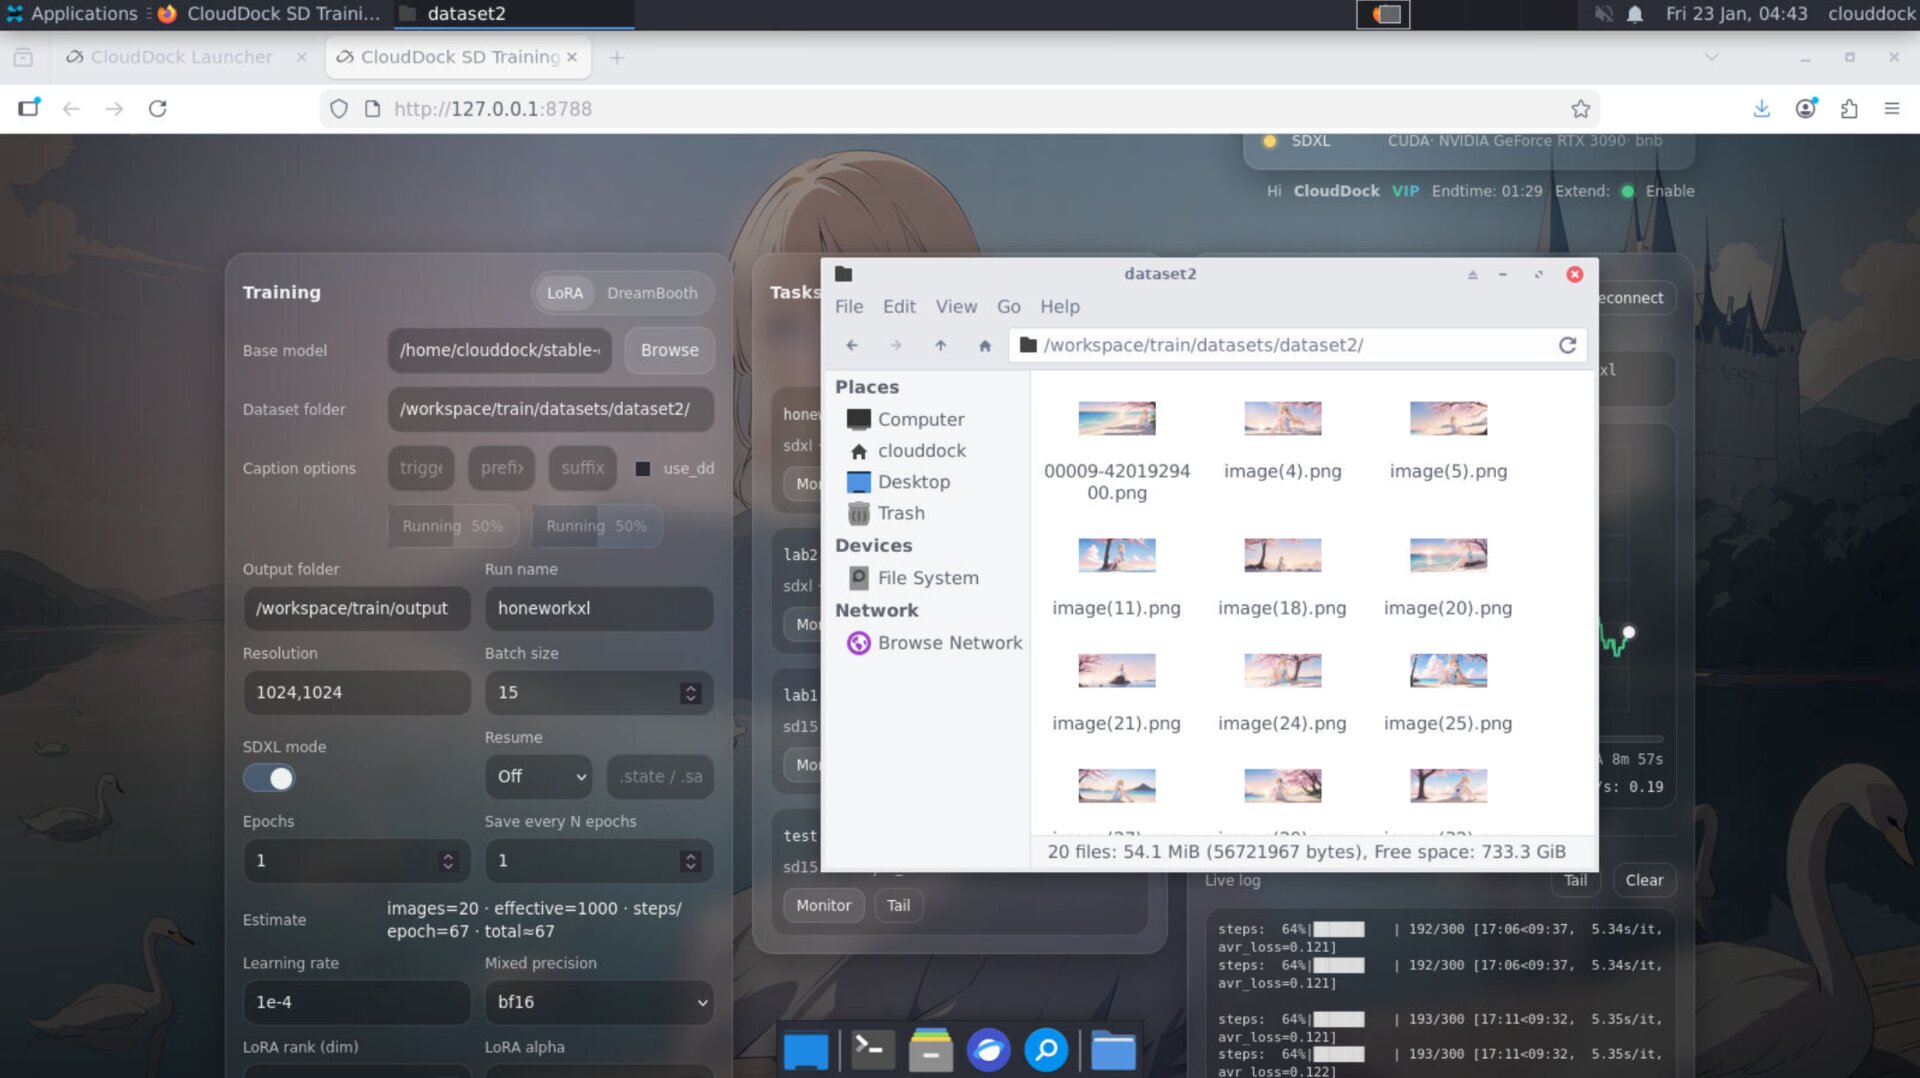This screenshot has width=1920, height=1078.
Task: Adjust the Batch size stepper arrows
Action: pyautogui.click(x=690, y=693)
